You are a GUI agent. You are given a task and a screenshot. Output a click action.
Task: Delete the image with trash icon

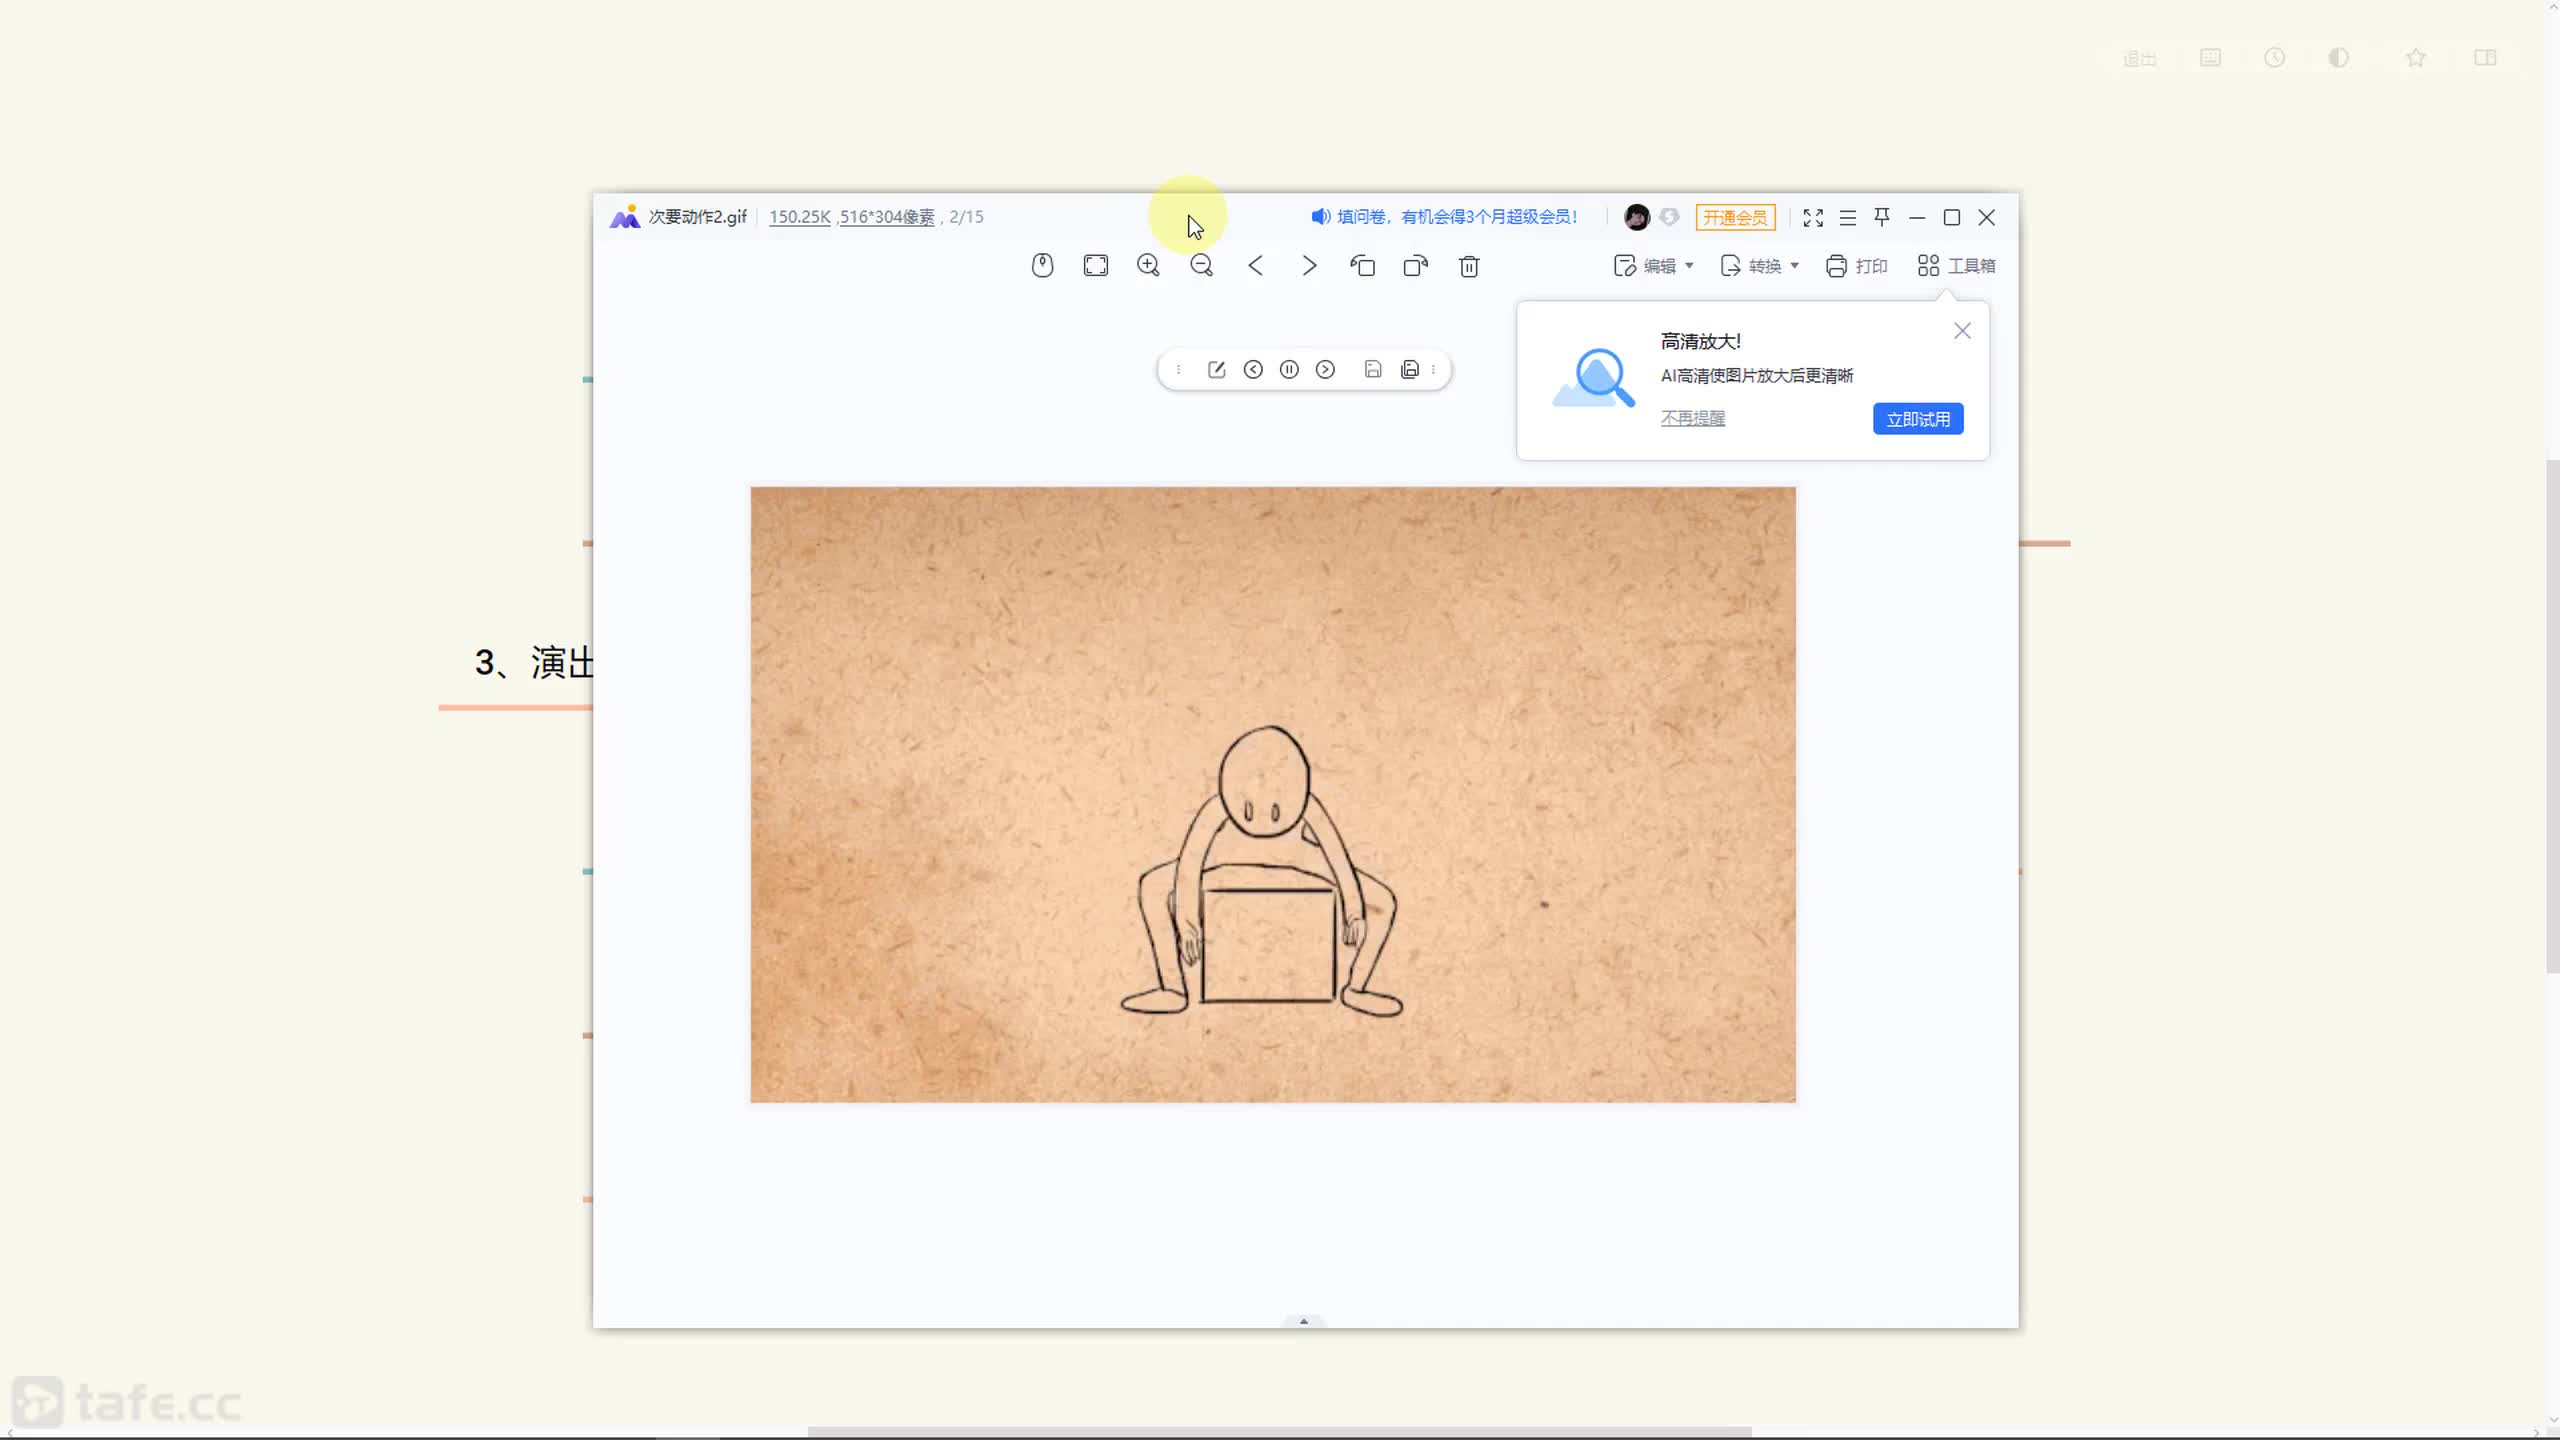[x=1469, y=266]
